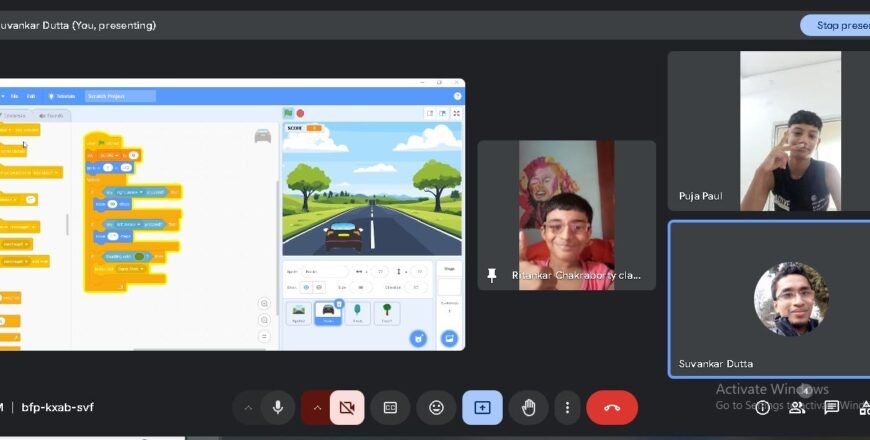Zoom in on the code workspace
870x440 pixels.
(264, 304)
